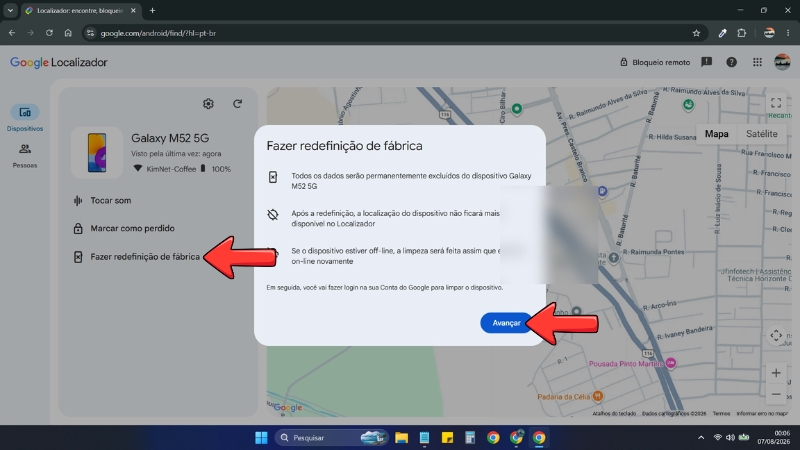Click the browser forward arrow

tap(31, 33)
